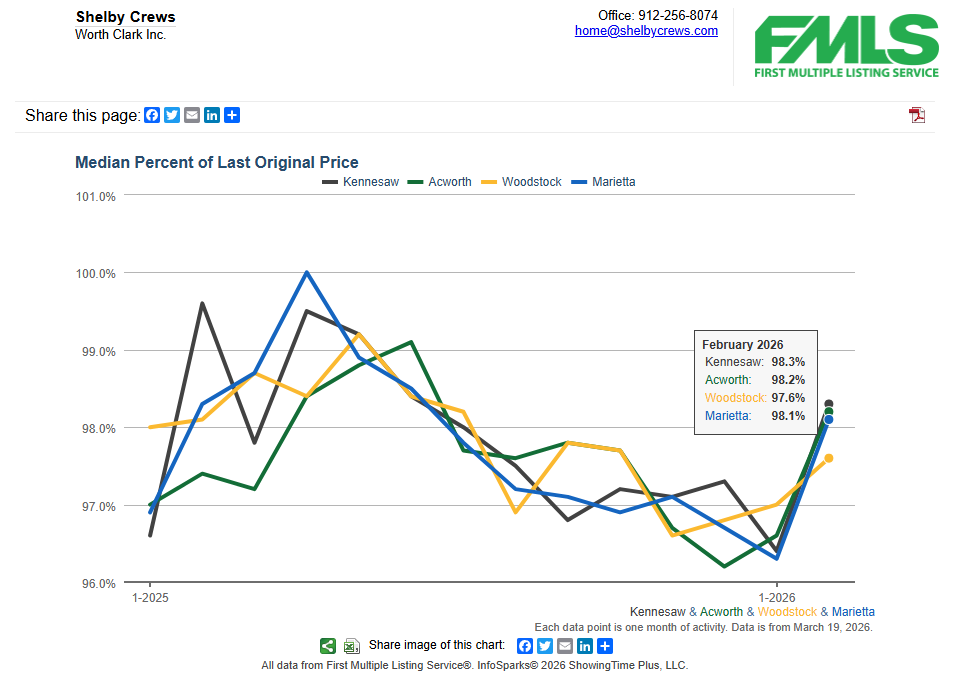
Task: Expand extra share options for the chart image
Action: (x=604, y=646)
